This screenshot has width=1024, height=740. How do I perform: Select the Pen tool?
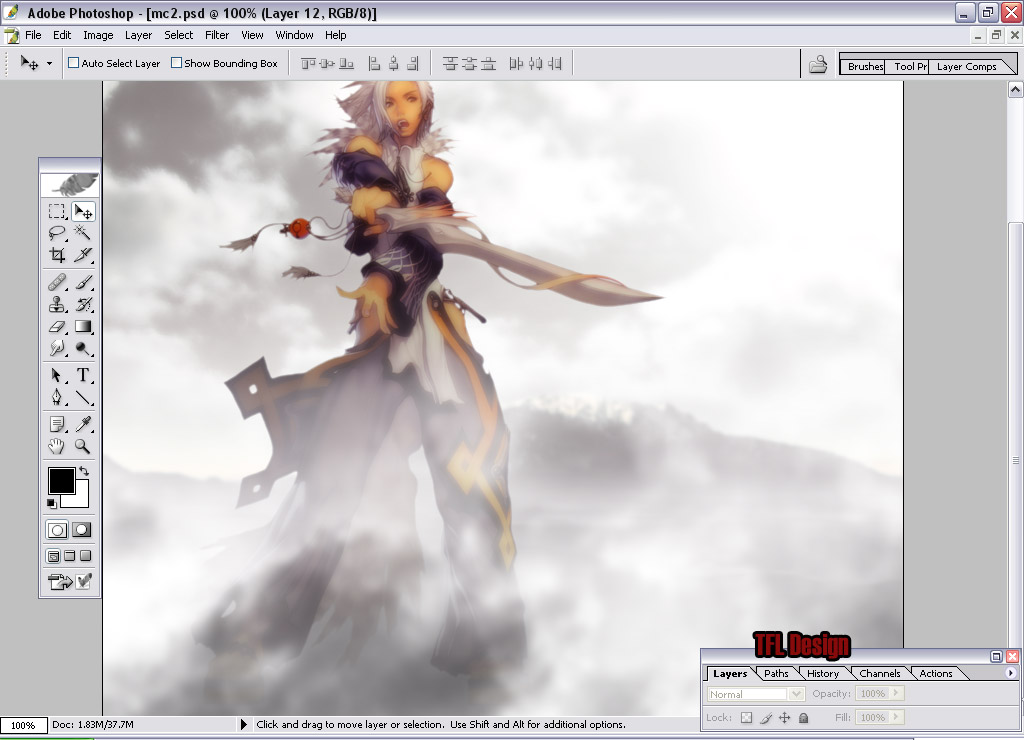click(x=57, y=397)
